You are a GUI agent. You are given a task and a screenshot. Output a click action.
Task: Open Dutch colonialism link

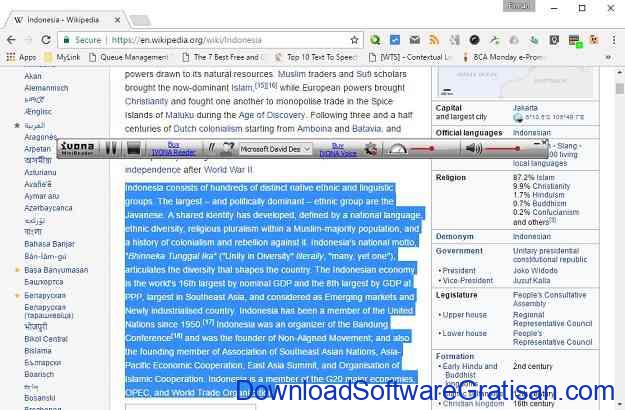coord(208,129)
